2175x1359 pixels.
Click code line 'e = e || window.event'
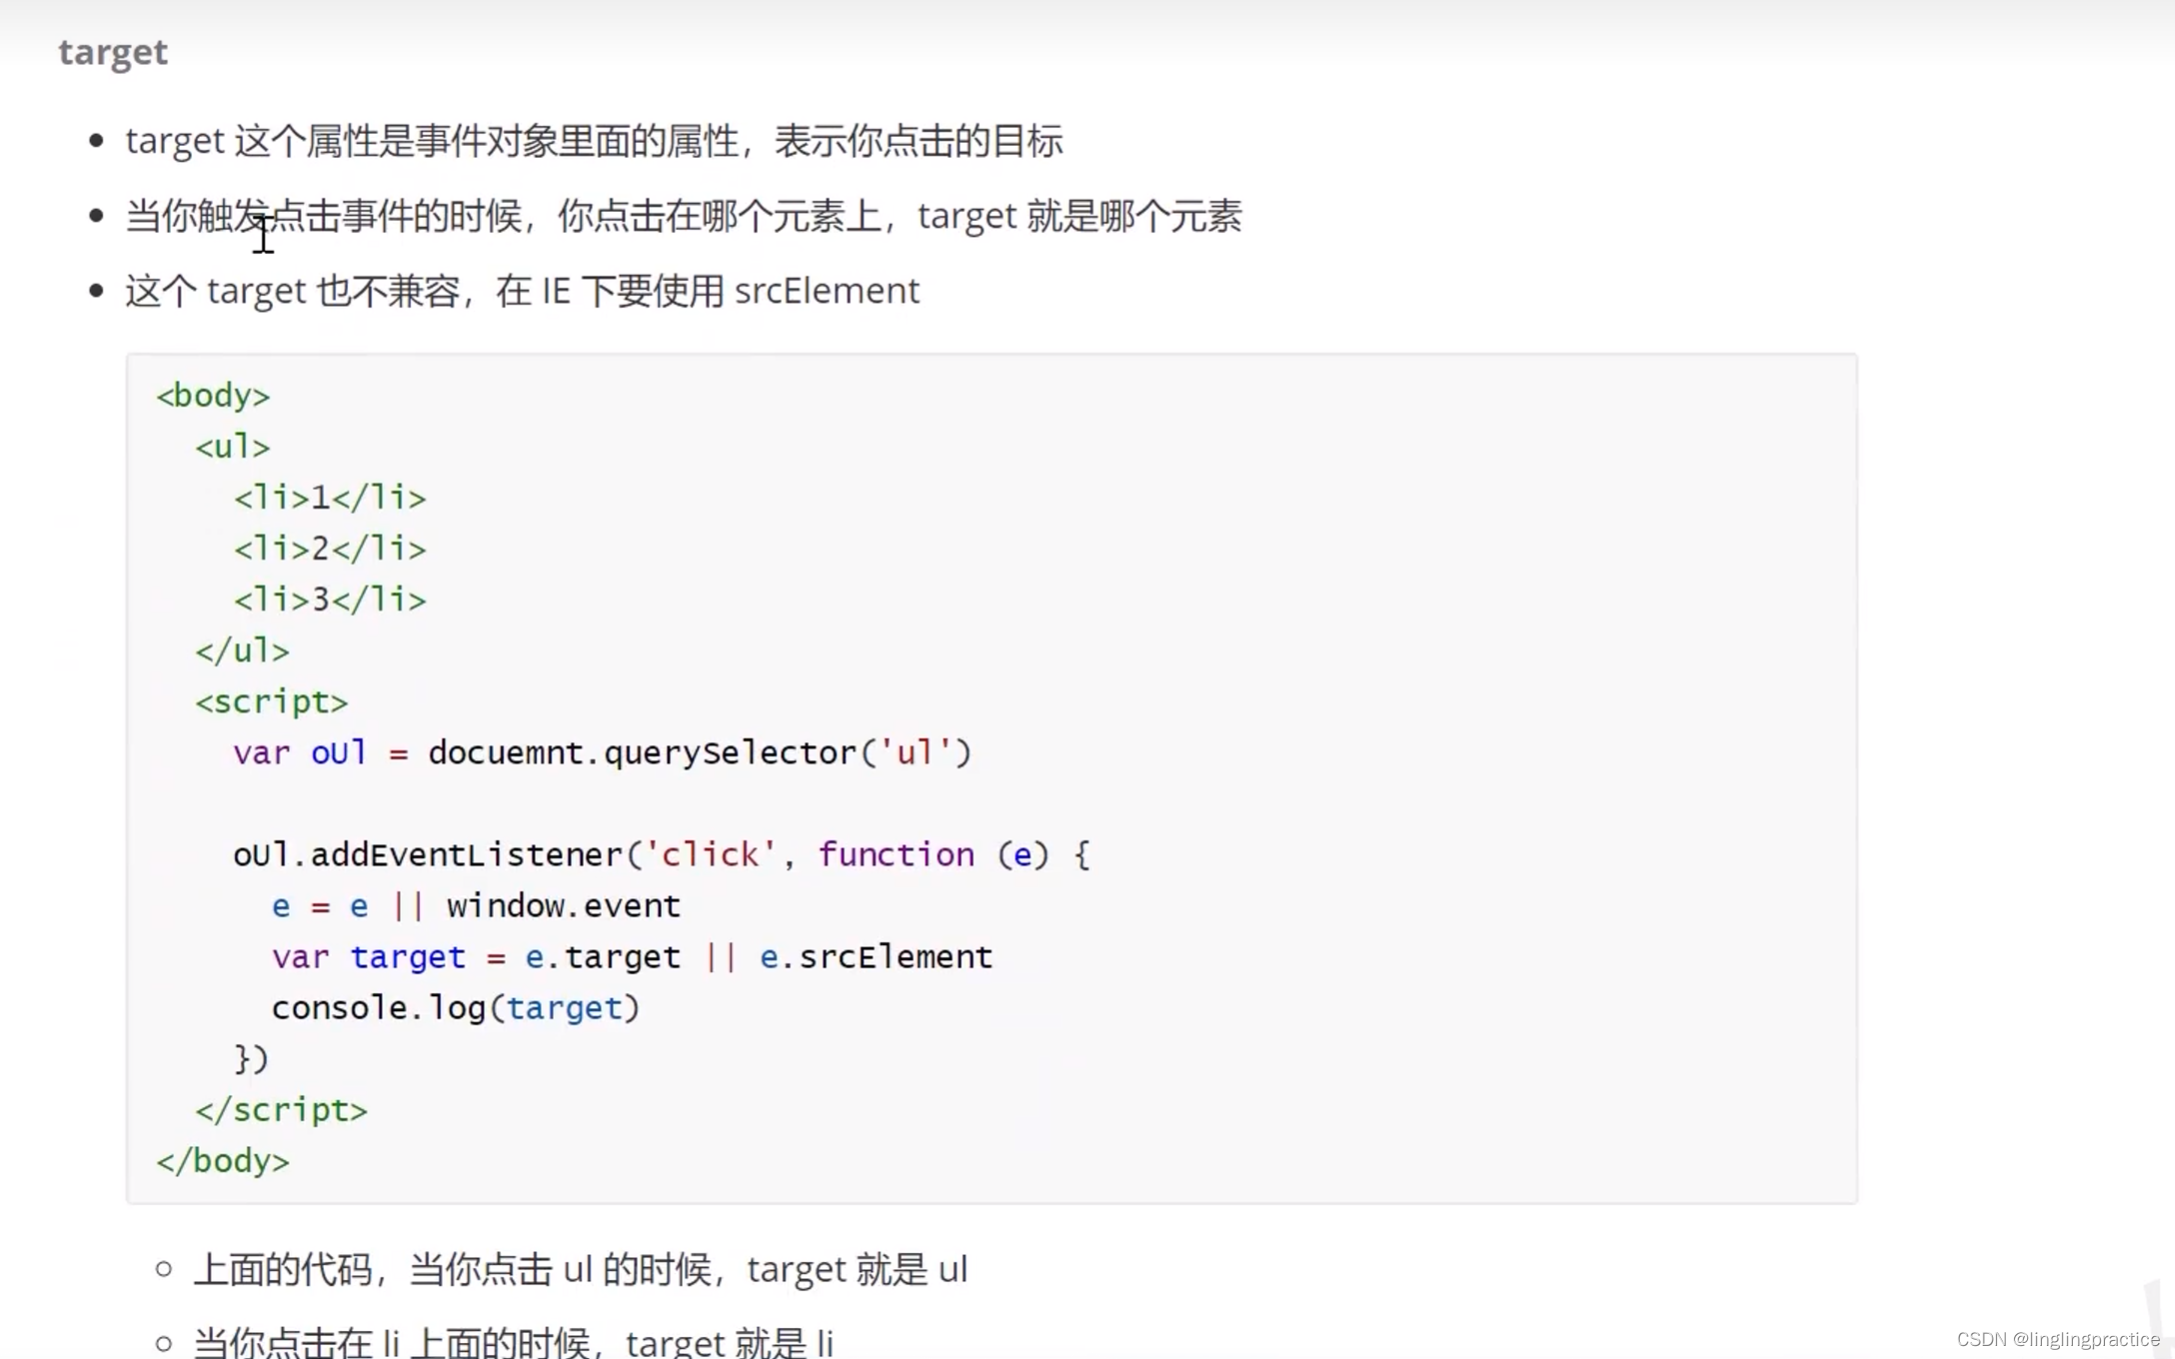(x=476, y=906)
